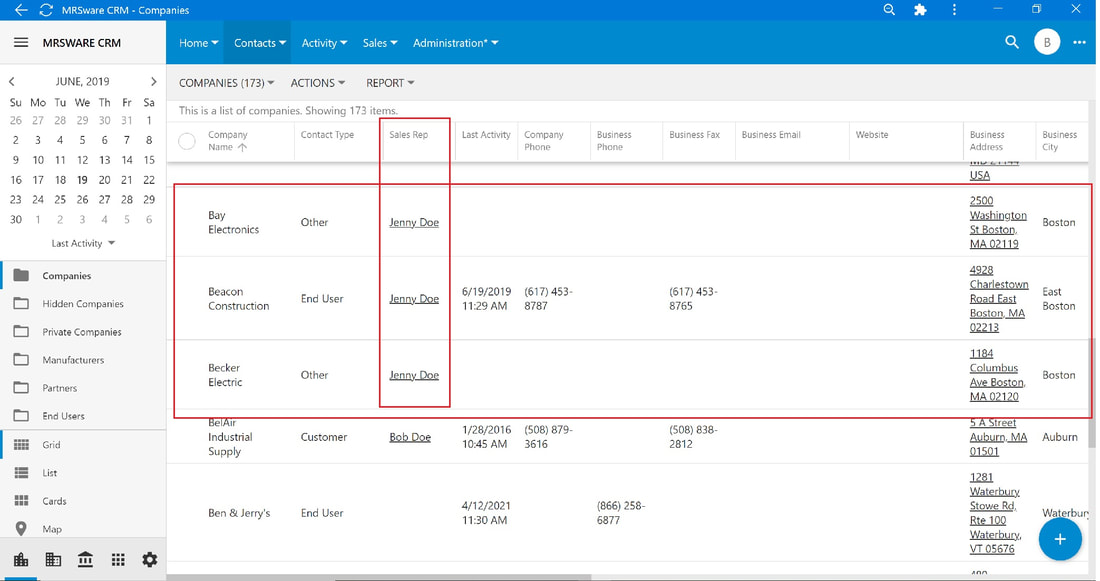Open the REPORT menu

(390, 83)
